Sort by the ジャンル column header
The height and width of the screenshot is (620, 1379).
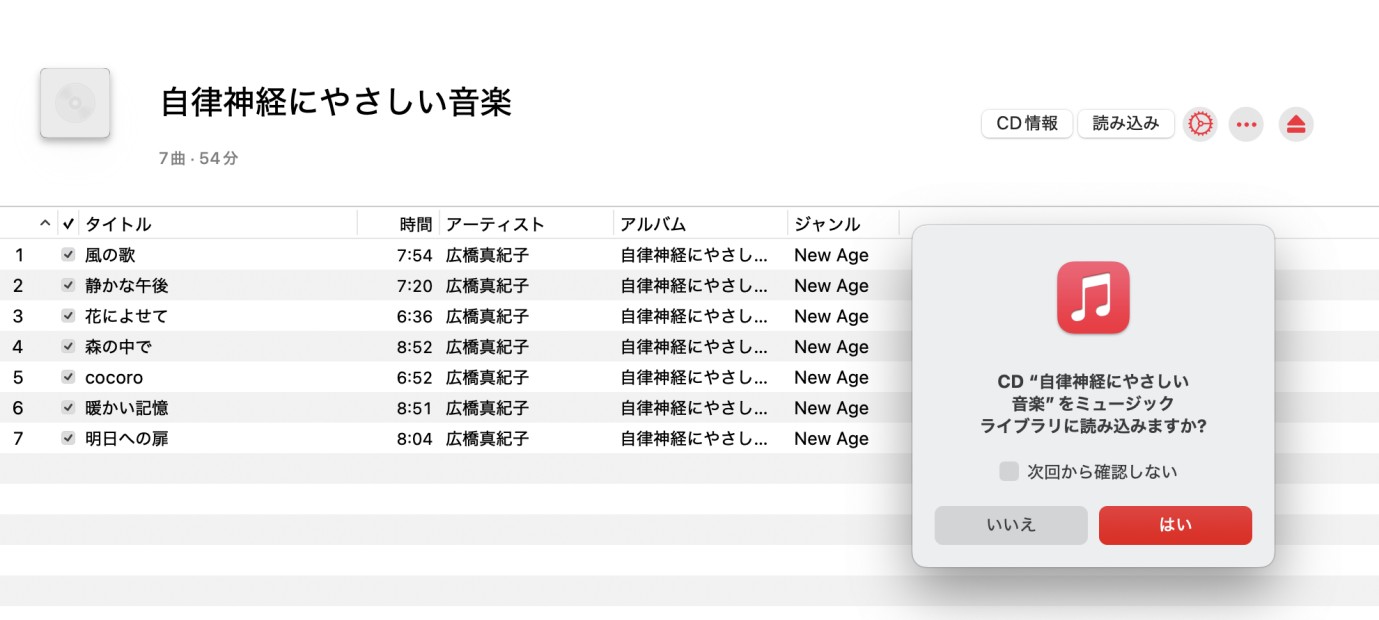[x=827, y=224]
